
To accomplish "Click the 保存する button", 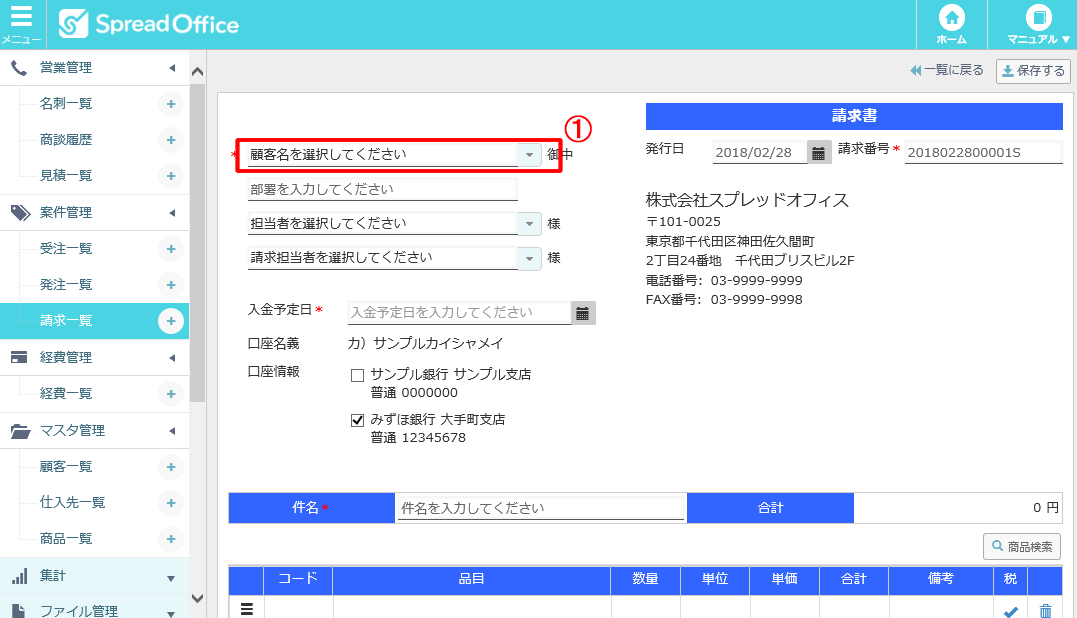I will [1033, 71].
